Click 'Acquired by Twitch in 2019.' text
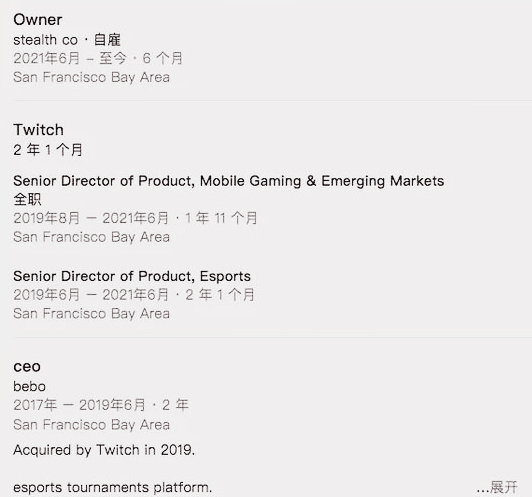Screen dimensions: 532x497 click(104, 450)
